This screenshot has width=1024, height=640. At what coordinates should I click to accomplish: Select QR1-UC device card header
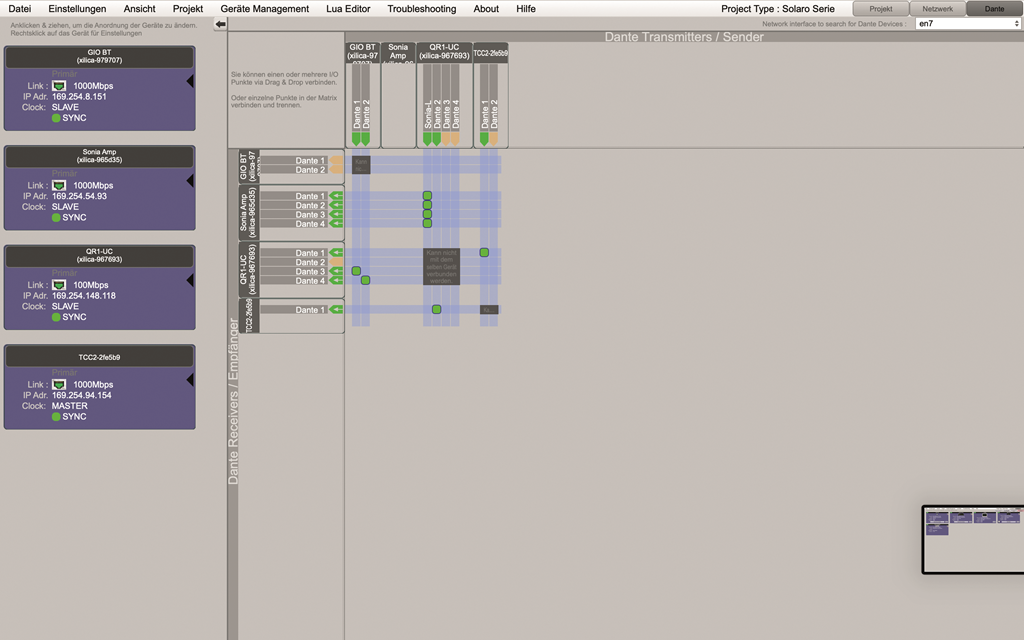click(x=99, y=255)
